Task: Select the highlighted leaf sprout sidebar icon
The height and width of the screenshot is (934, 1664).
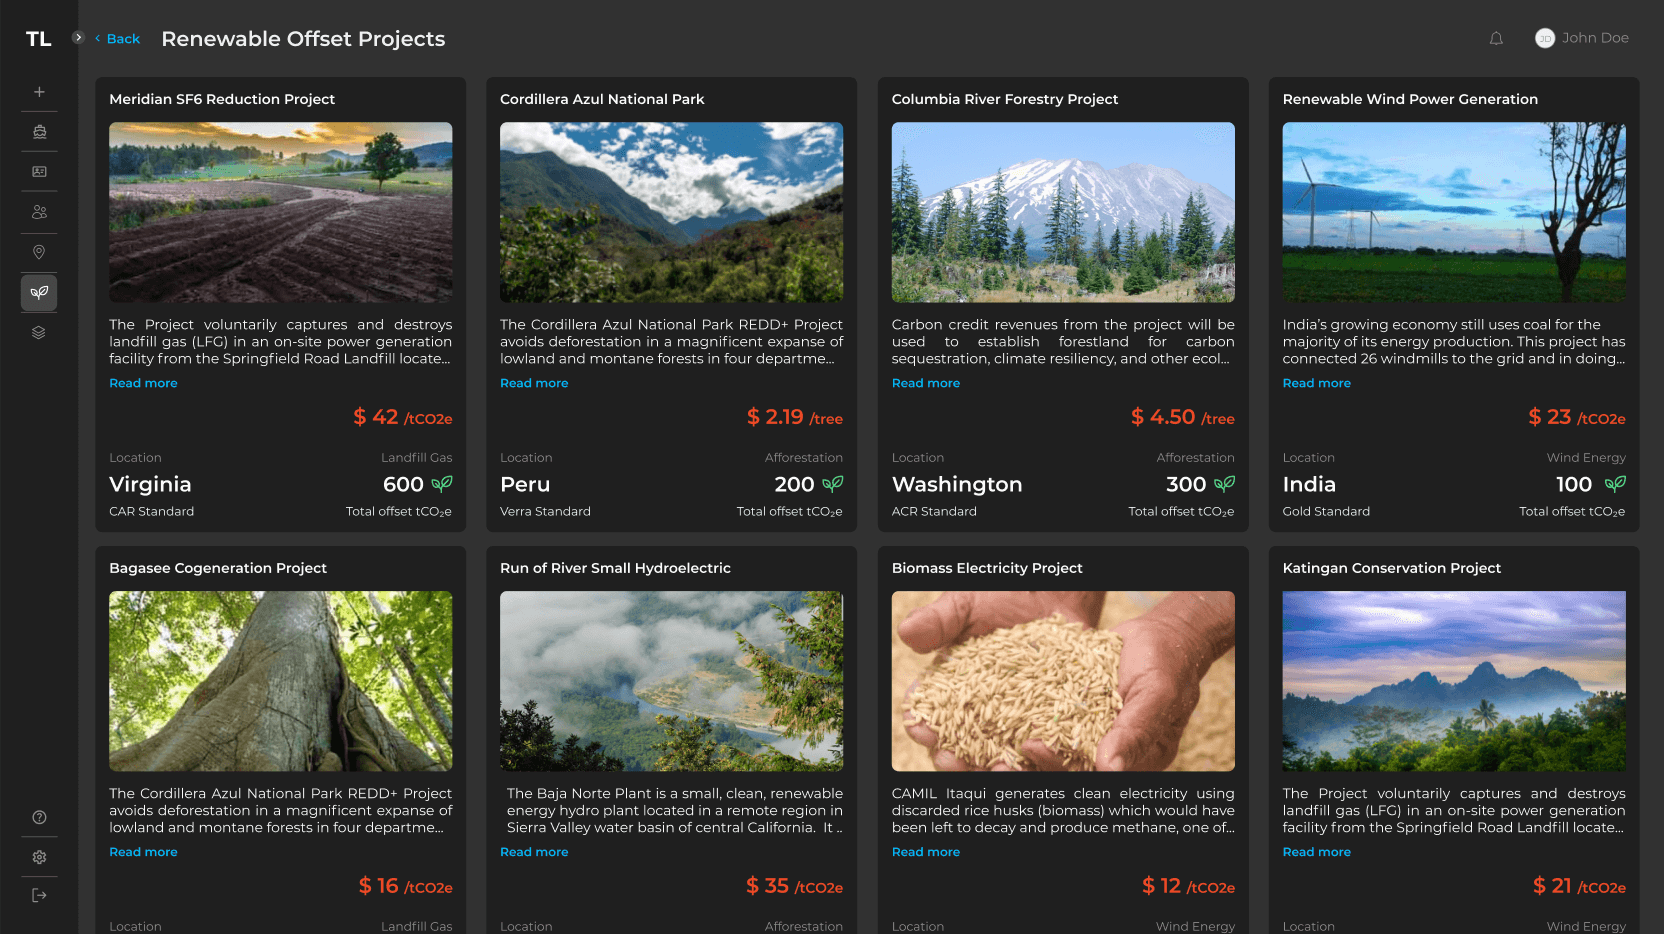Action: (x=39, y=293)
